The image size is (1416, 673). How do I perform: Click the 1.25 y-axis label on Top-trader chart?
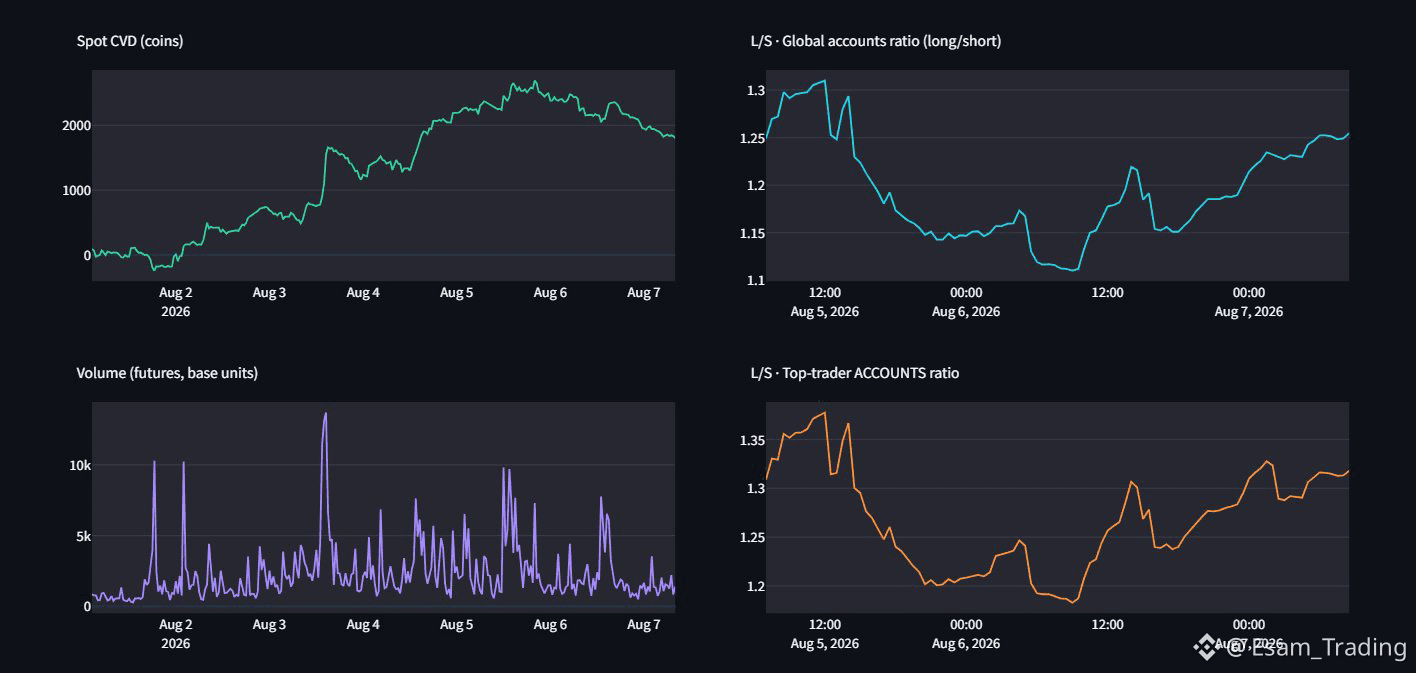[752, 538]
